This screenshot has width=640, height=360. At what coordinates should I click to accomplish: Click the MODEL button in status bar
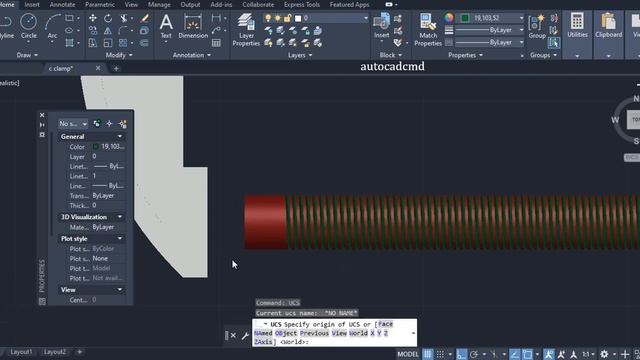point(408,354)
